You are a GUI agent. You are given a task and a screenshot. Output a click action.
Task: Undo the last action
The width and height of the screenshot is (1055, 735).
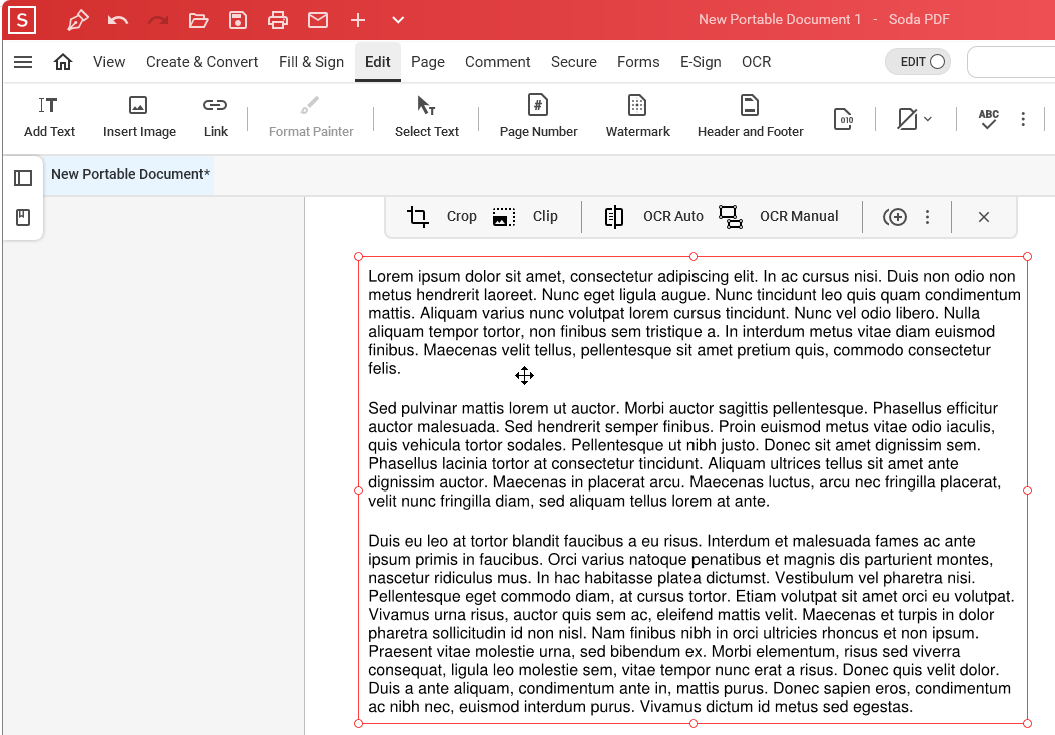pos(118,20)
